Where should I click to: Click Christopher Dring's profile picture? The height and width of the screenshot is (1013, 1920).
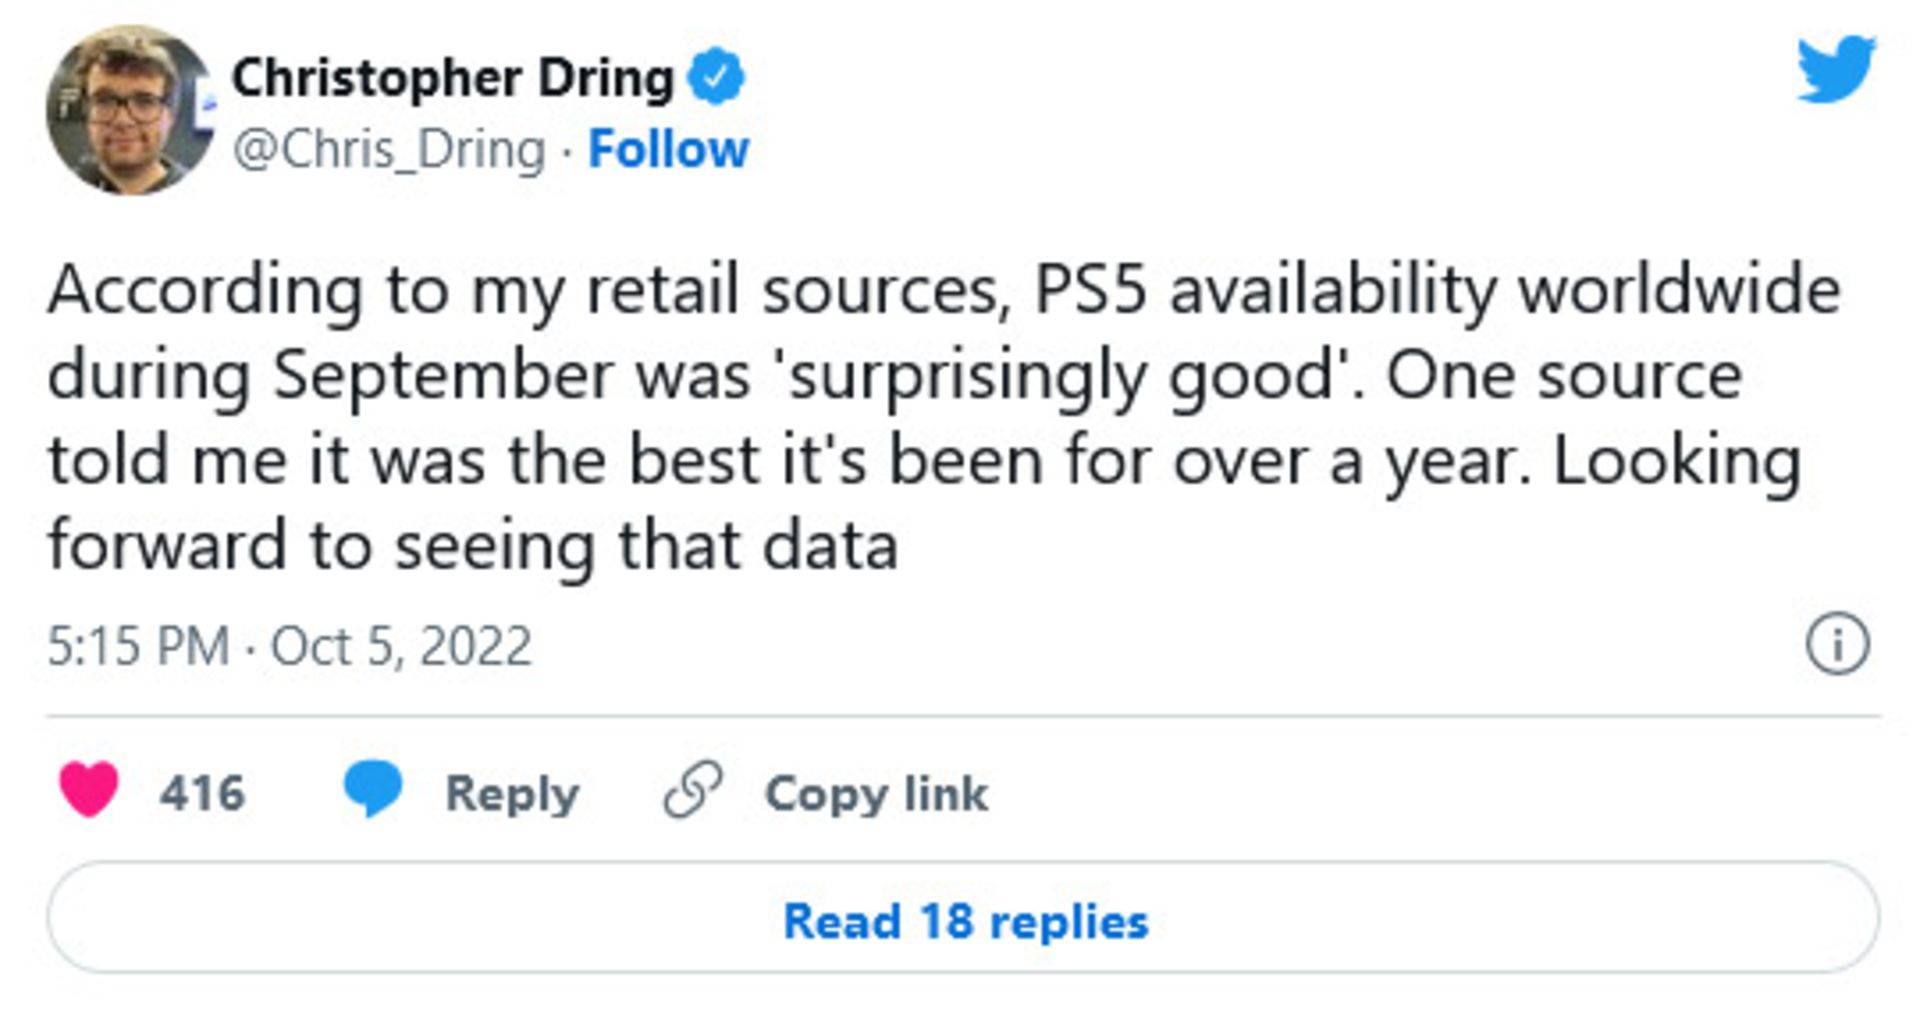pos(128,110)
